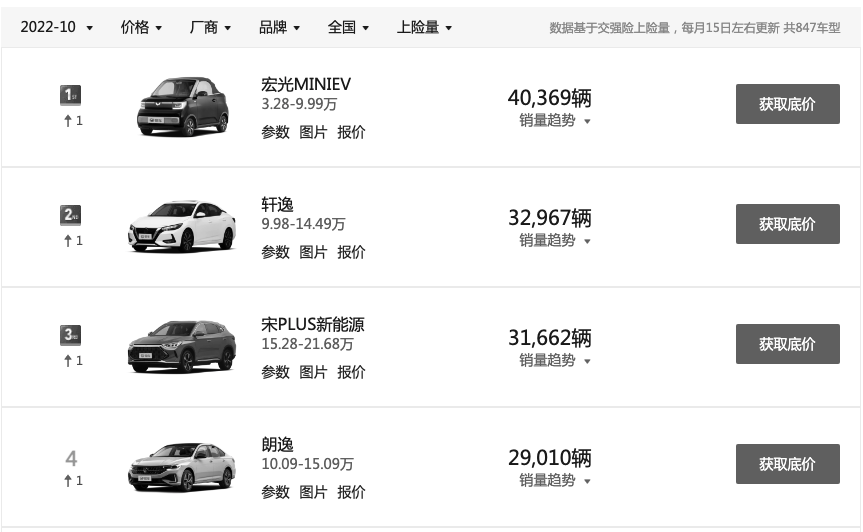Open the 宋PLUS新能源 car image
The height and width of the screenshot is (532, 863).
pyautogui.click(x=182, y=346)
